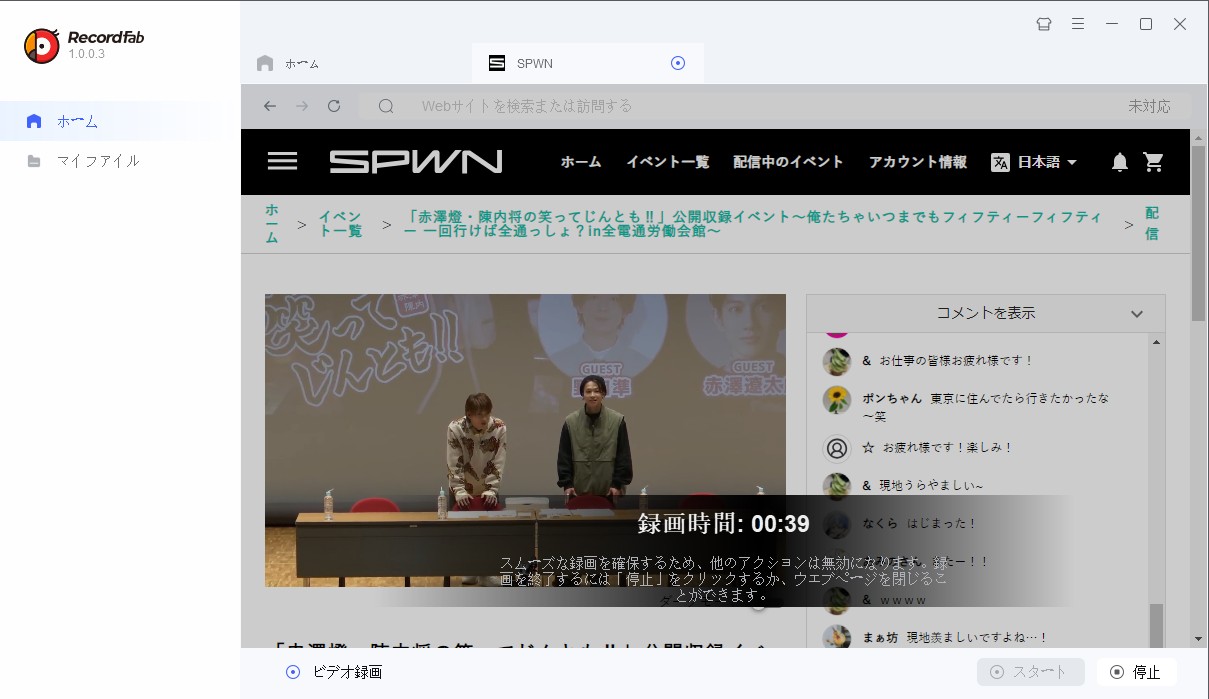Open イベント一覧 in SPWN navigation
This screenshot has height=699, width=1209.
tap(668, 162)
